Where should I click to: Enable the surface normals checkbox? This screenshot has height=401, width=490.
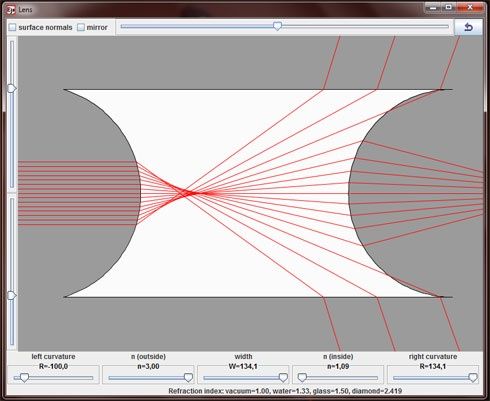[12, 27]
